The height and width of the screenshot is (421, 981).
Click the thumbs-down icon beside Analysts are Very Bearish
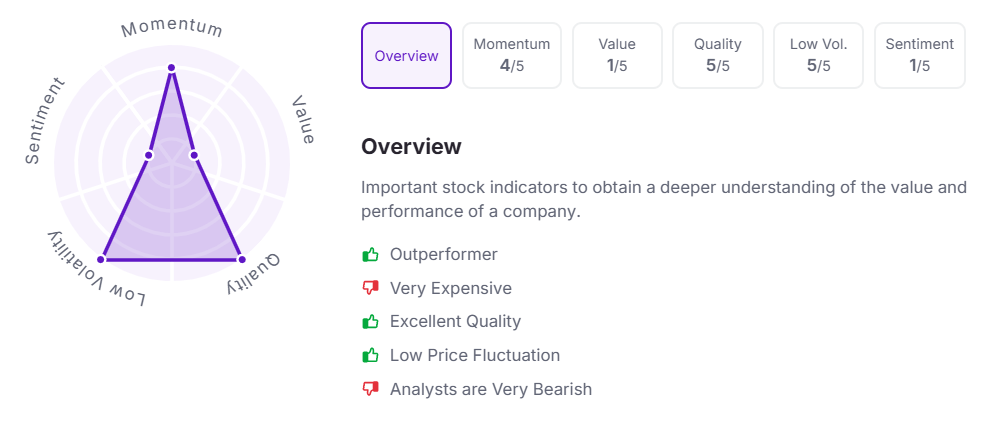click(370, 389)
